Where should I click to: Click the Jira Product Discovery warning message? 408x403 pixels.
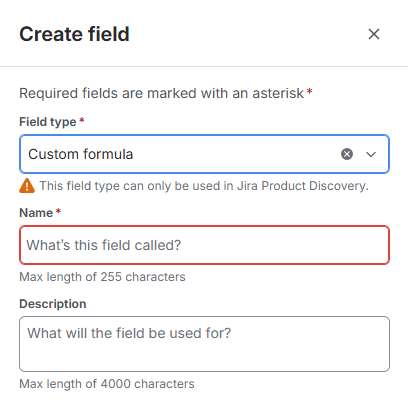[x=204, y=186]
